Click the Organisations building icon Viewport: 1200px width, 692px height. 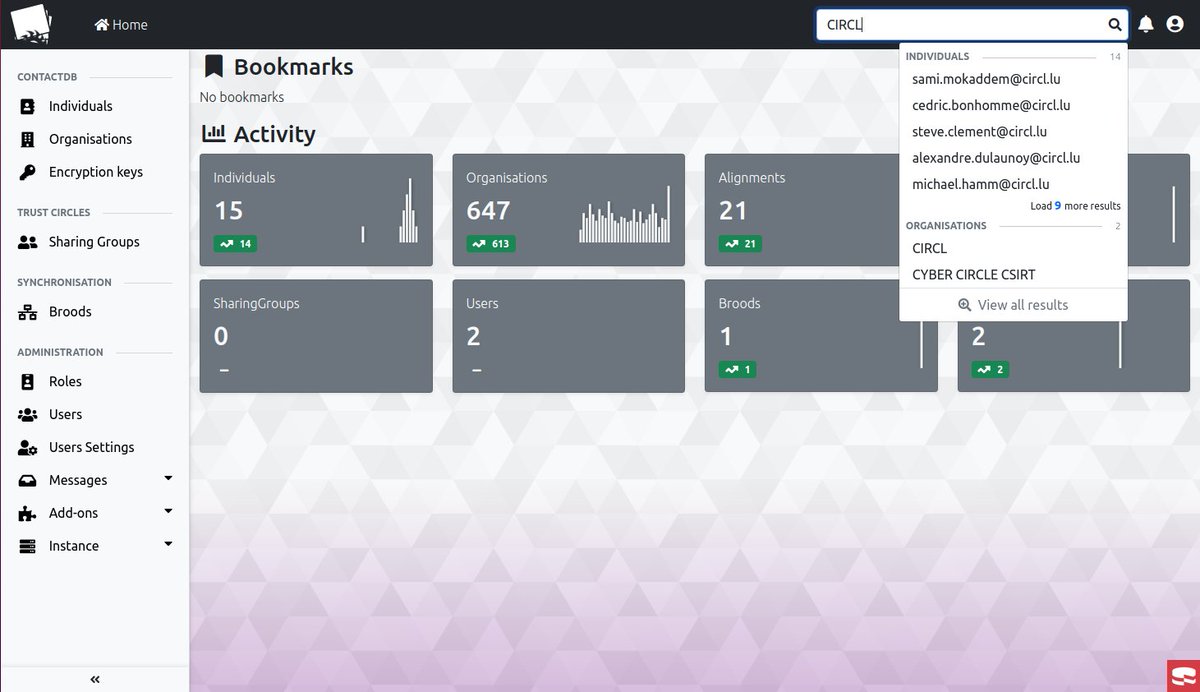pyautogui.click(x=28, y=139)
